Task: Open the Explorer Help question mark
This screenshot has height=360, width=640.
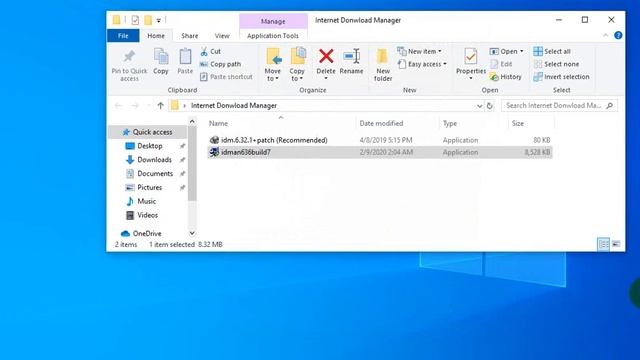Action: click(618, 36)
